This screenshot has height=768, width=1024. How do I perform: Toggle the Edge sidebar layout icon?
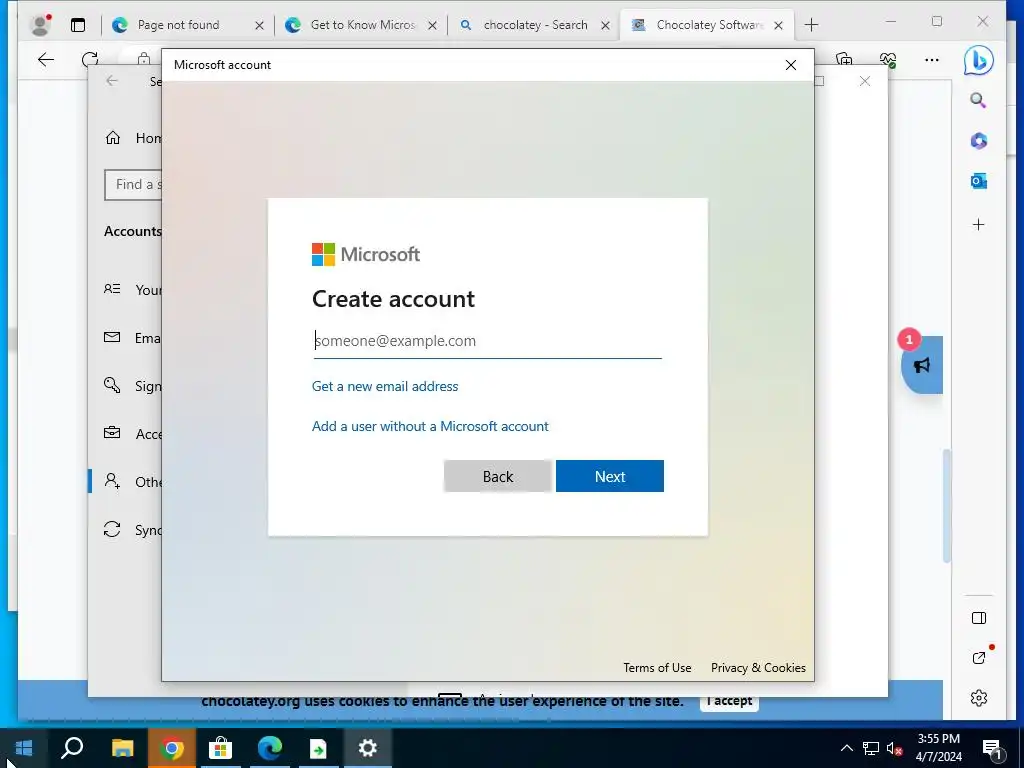coord(978,618)
